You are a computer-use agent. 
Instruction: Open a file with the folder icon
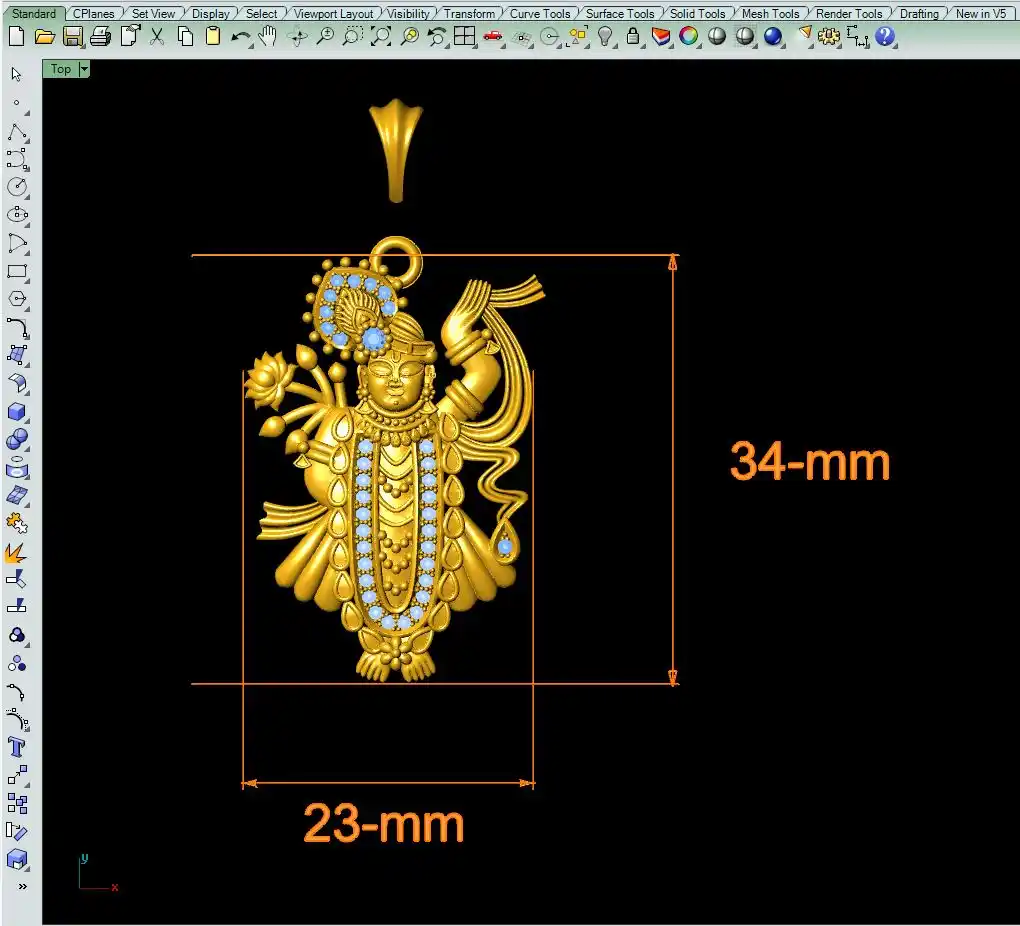coord(44,37)
